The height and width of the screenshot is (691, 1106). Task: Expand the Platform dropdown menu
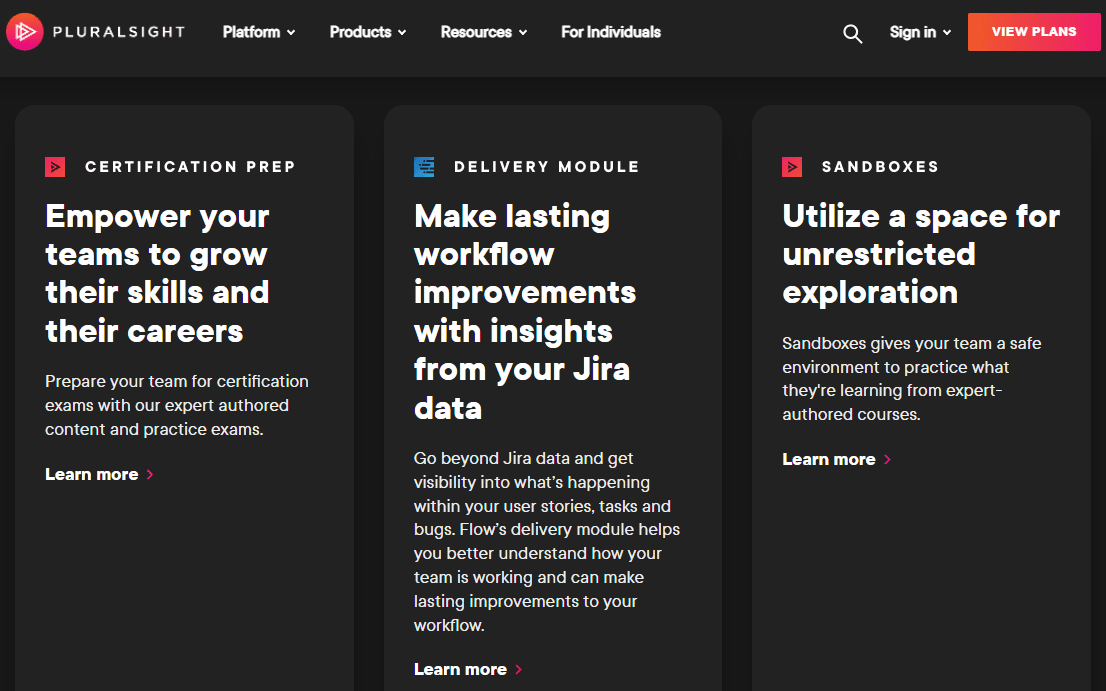(259, 32)
